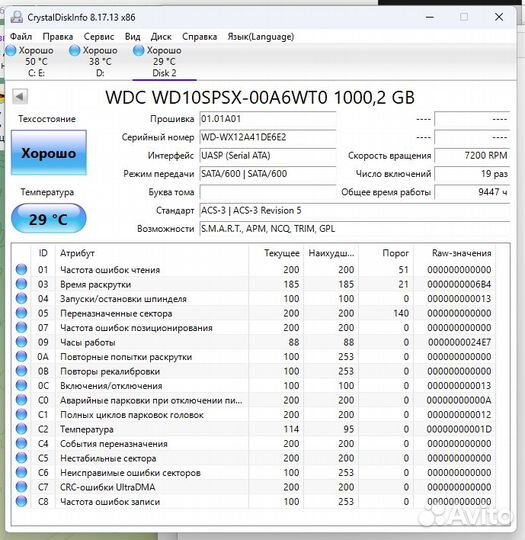Click status orb for Запуски/остановки шпинделя
Image resolution: width=525 pixels, height=540 pixels.
tap(21, 298)
